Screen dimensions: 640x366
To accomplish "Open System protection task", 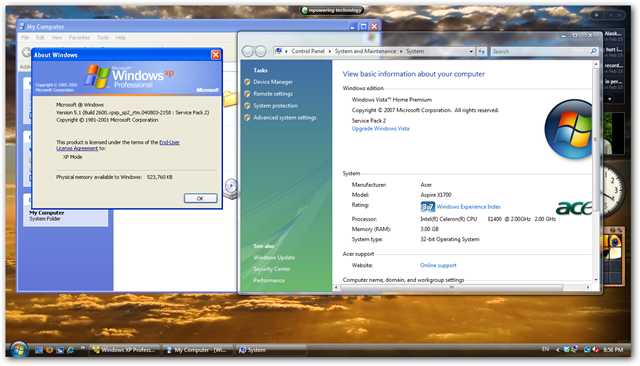I will [x=276, y=106].
